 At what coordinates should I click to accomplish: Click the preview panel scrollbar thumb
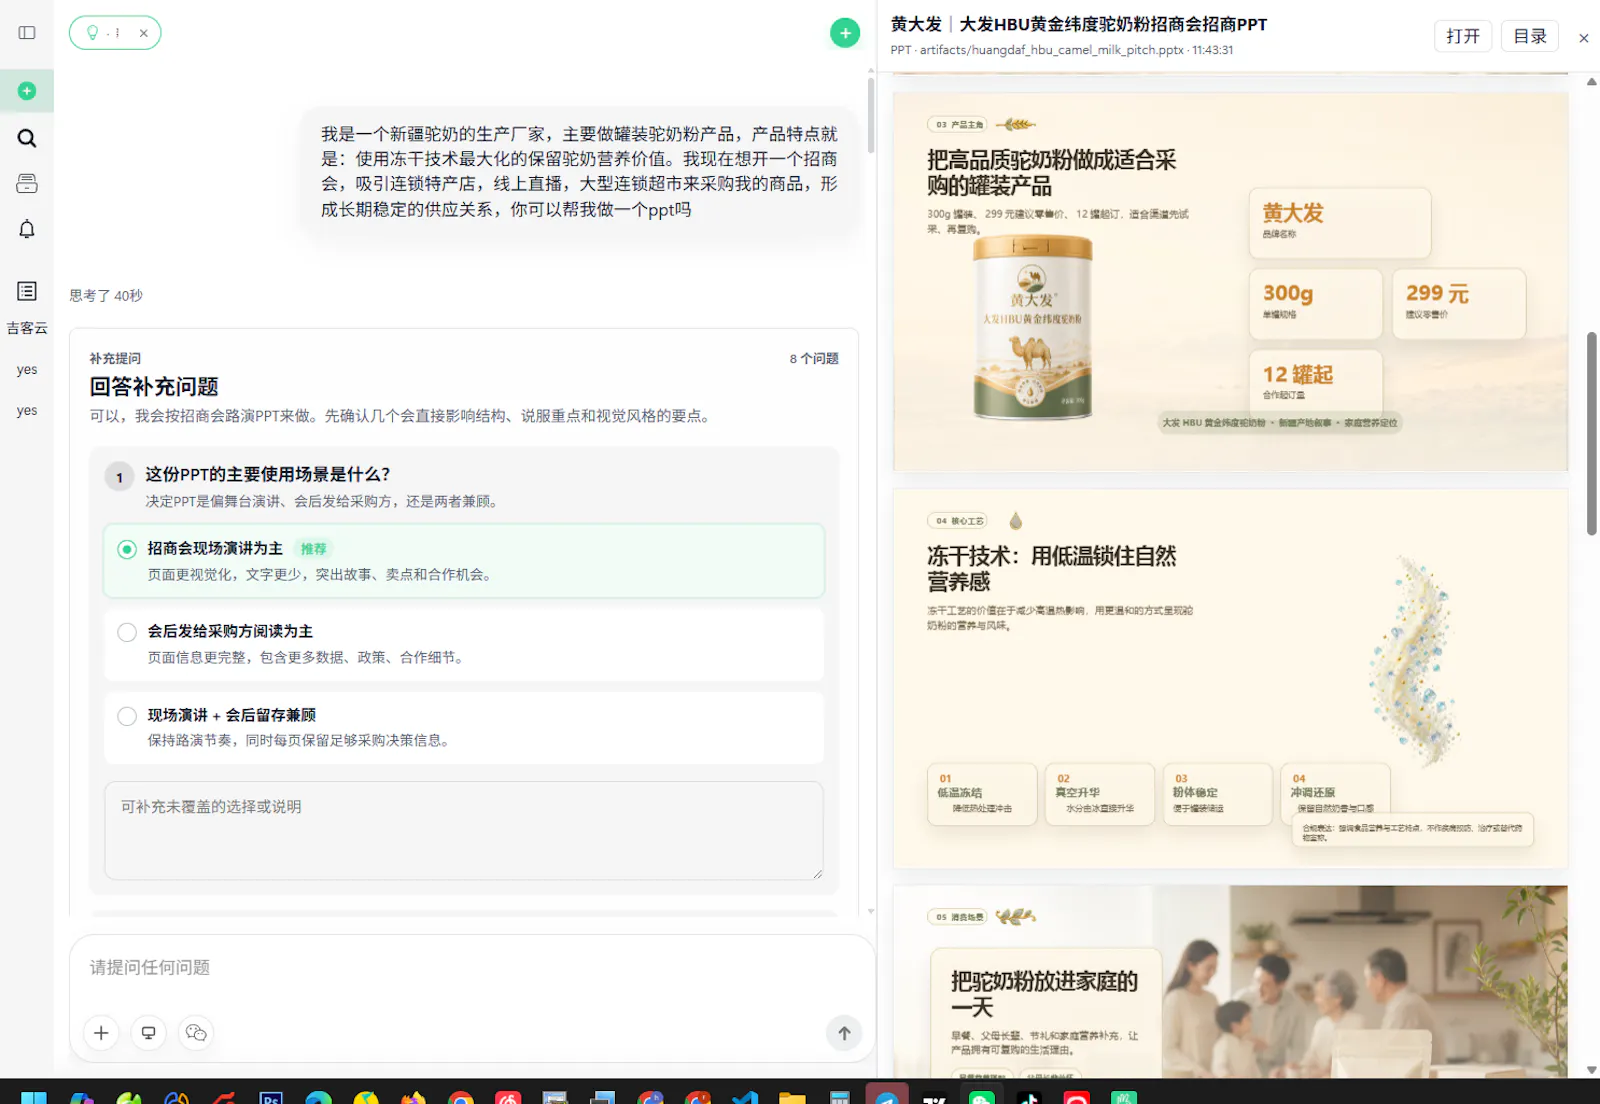point(1592,433)
